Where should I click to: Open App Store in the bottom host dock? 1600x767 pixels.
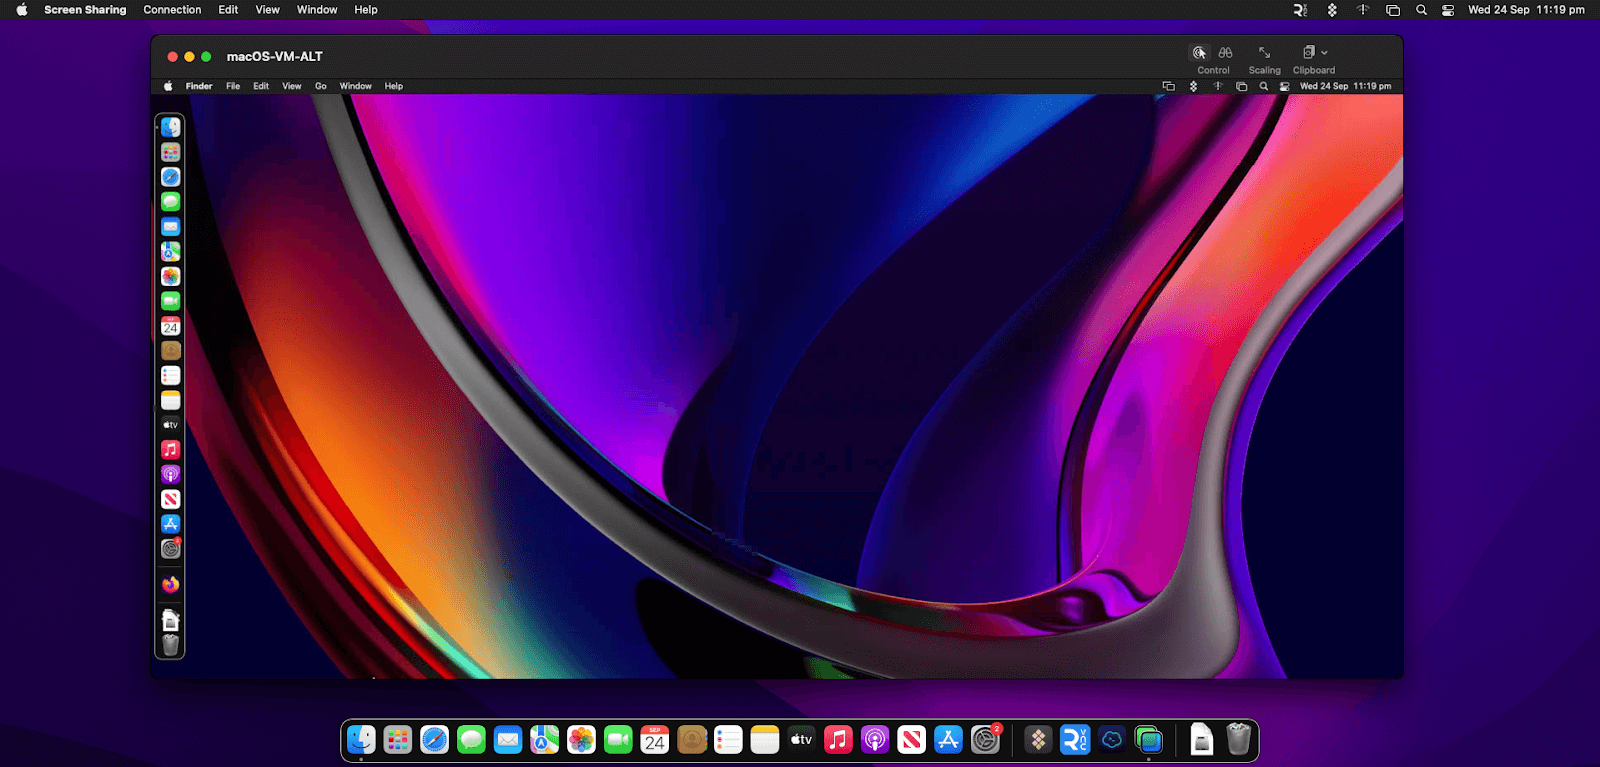pos(948,740)
